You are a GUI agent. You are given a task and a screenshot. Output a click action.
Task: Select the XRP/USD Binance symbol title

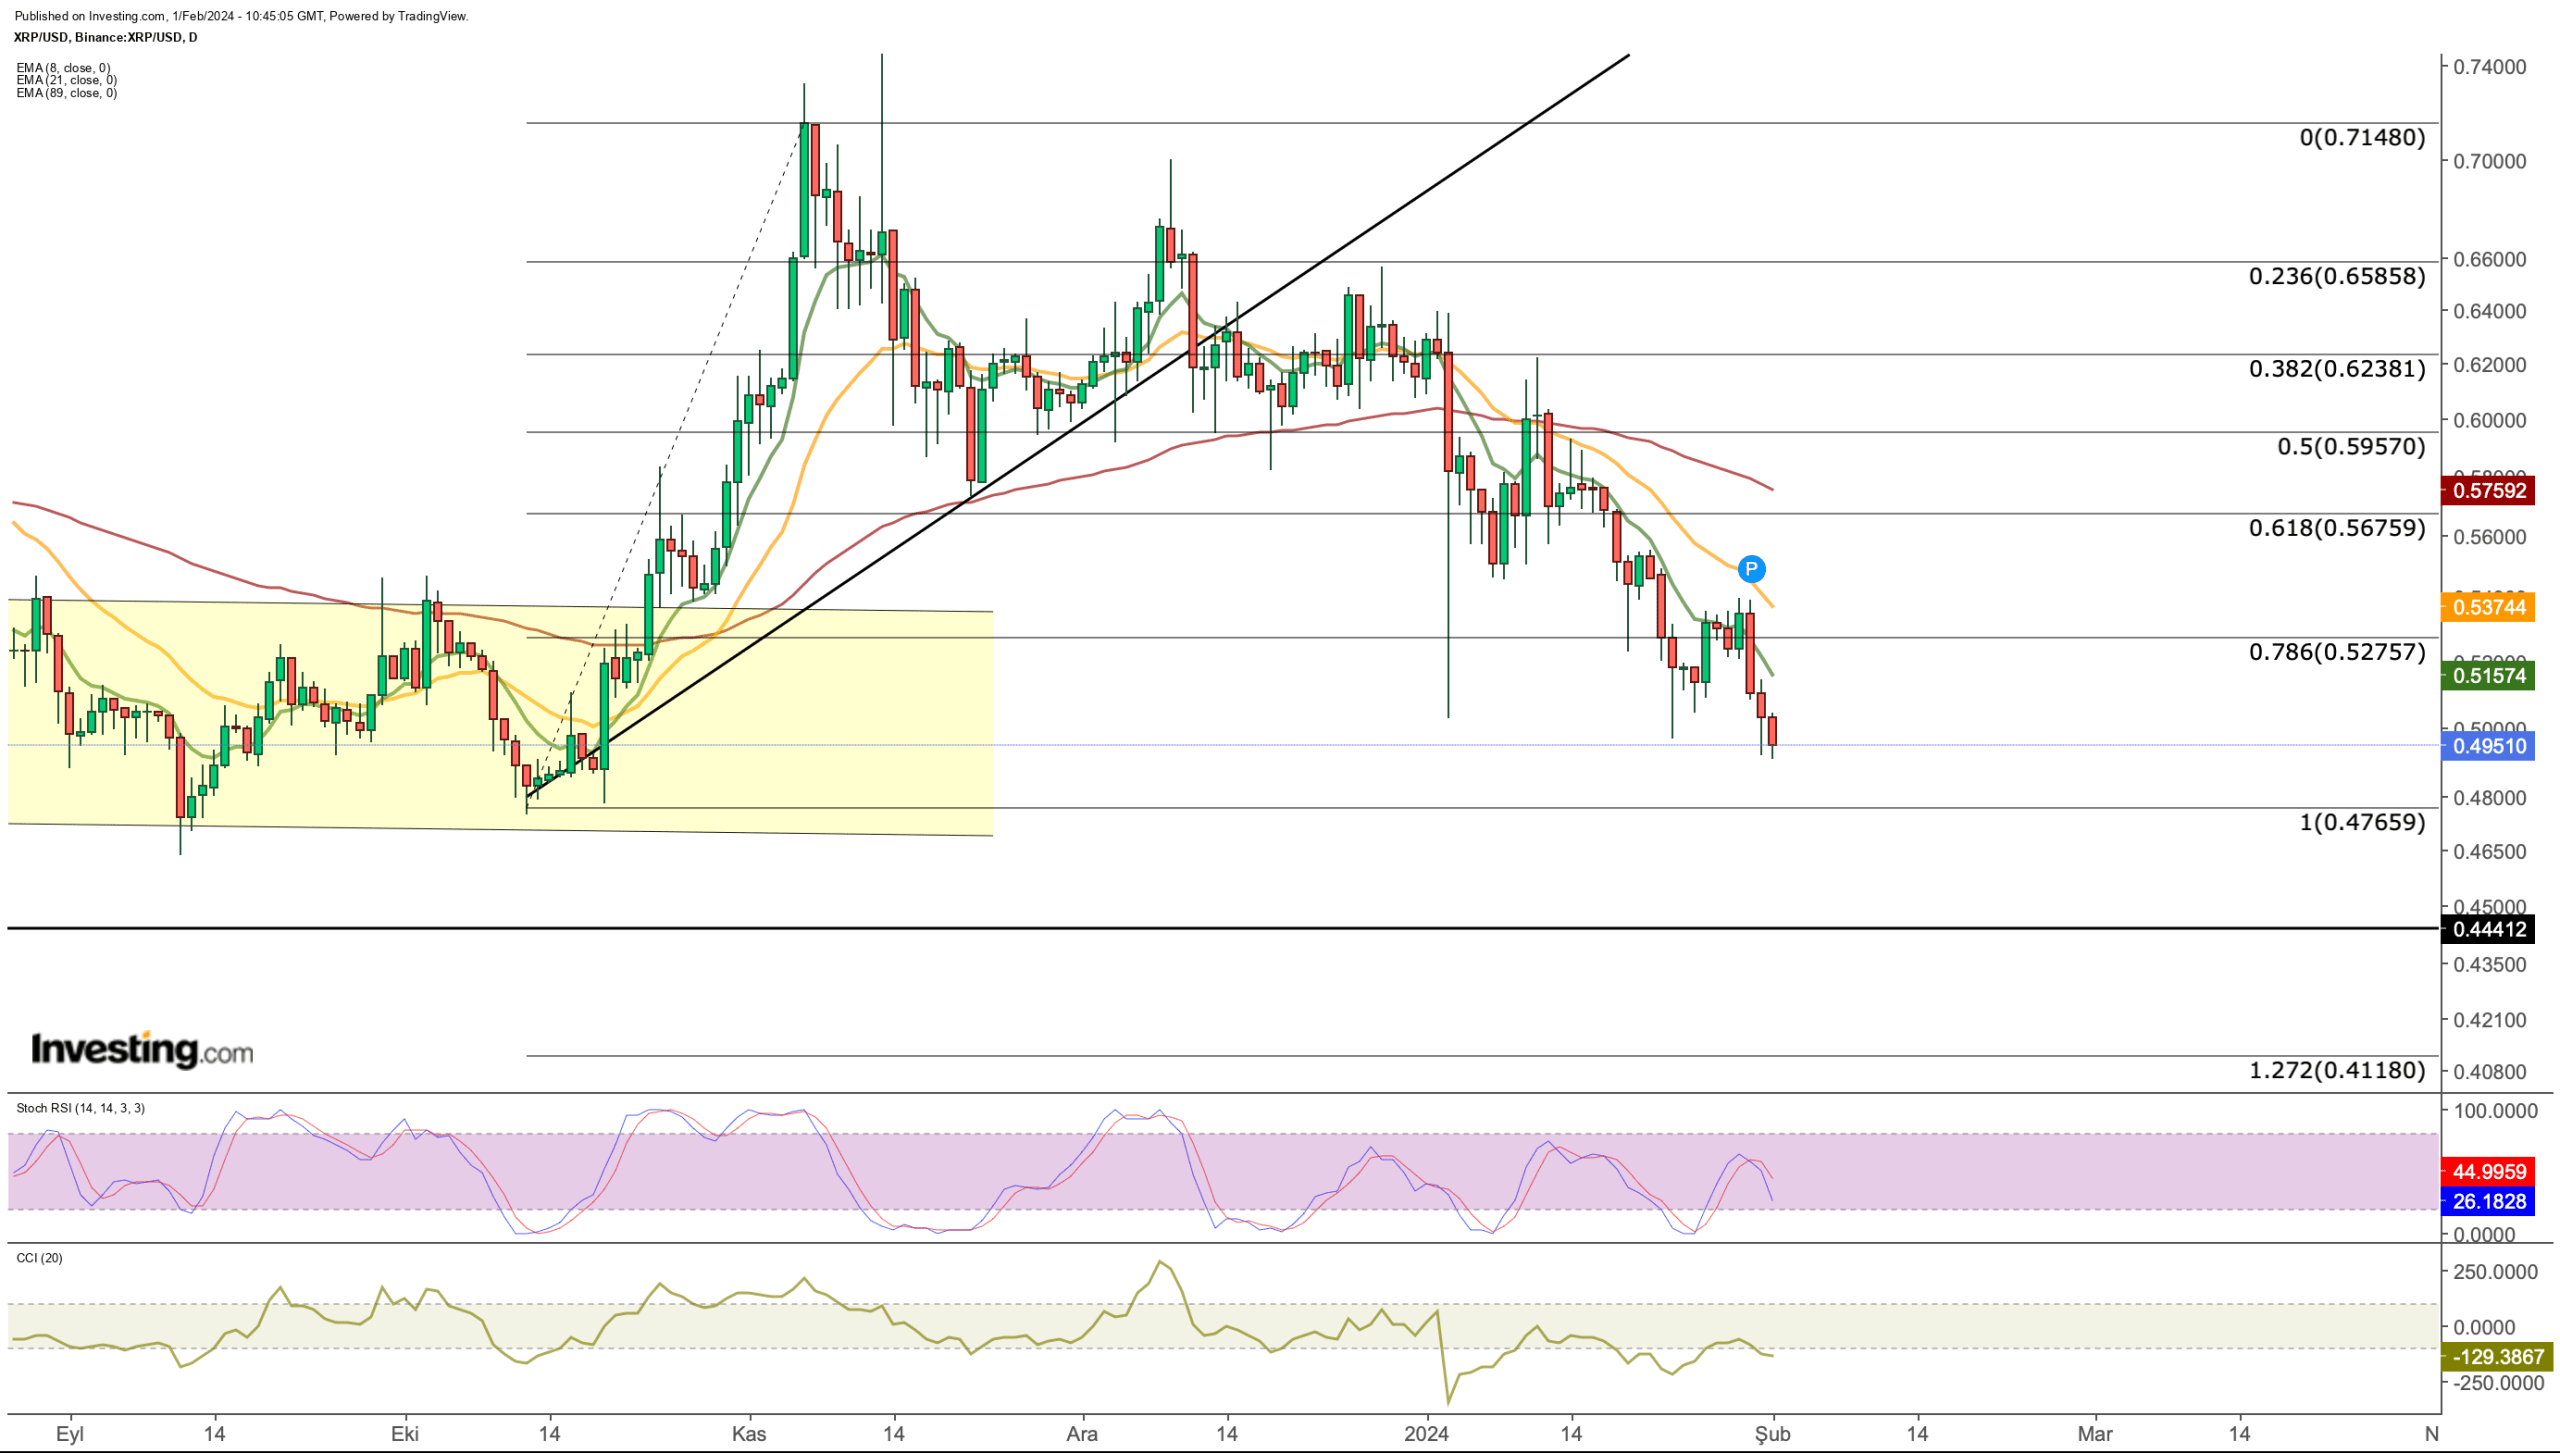(x=105, y=37)
